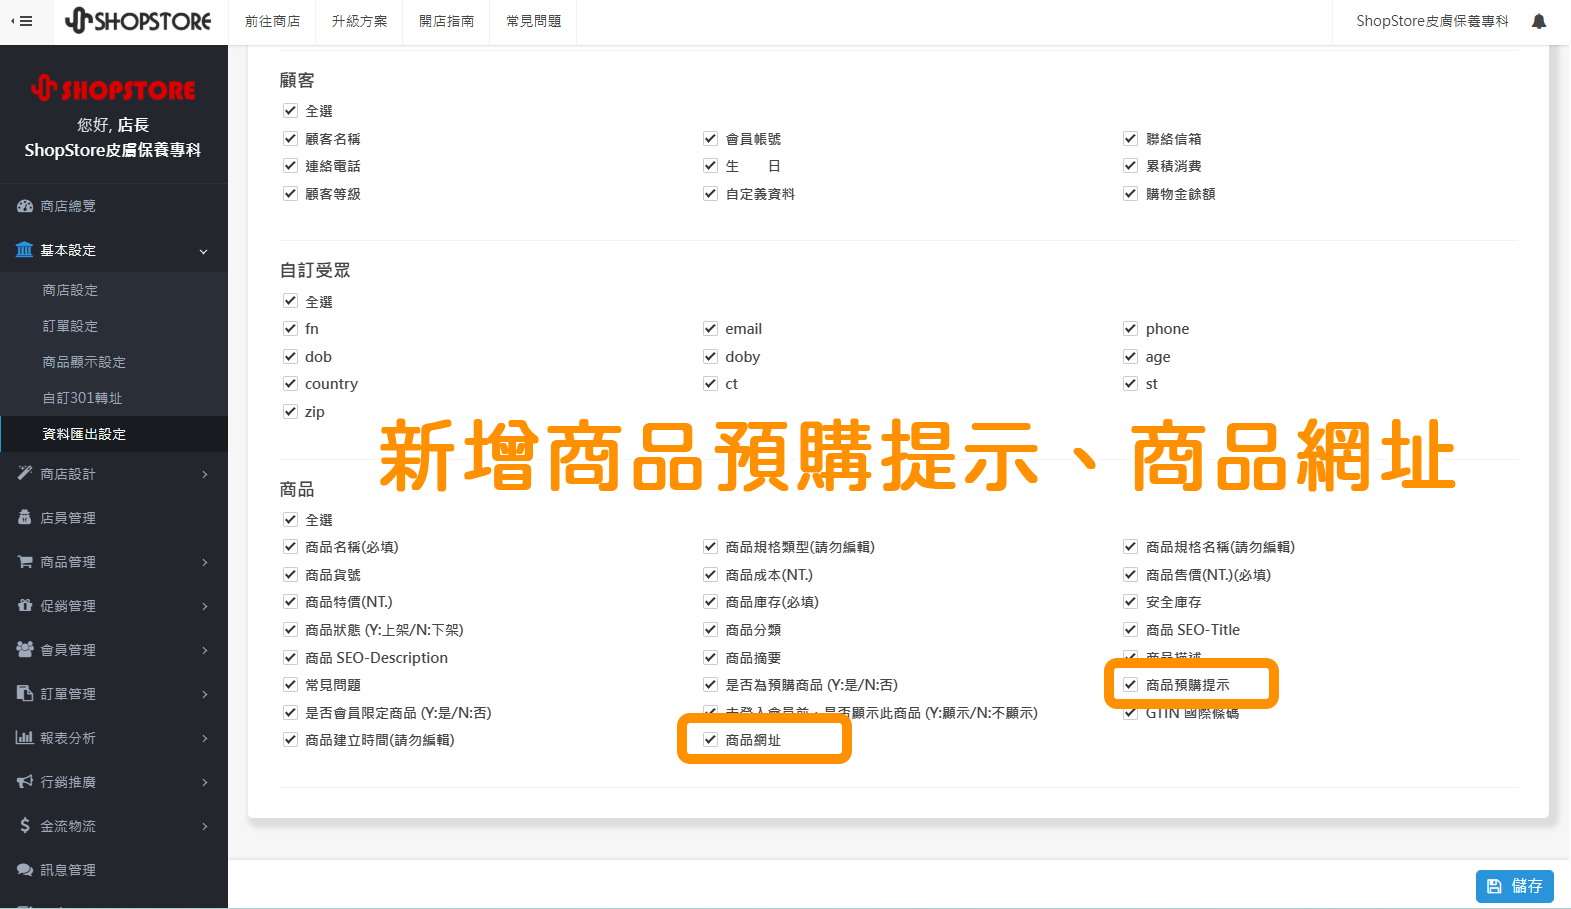1571x909 pixels.
Task: Toggle the 顧客等級 checkbox
Action: (290, 194)
